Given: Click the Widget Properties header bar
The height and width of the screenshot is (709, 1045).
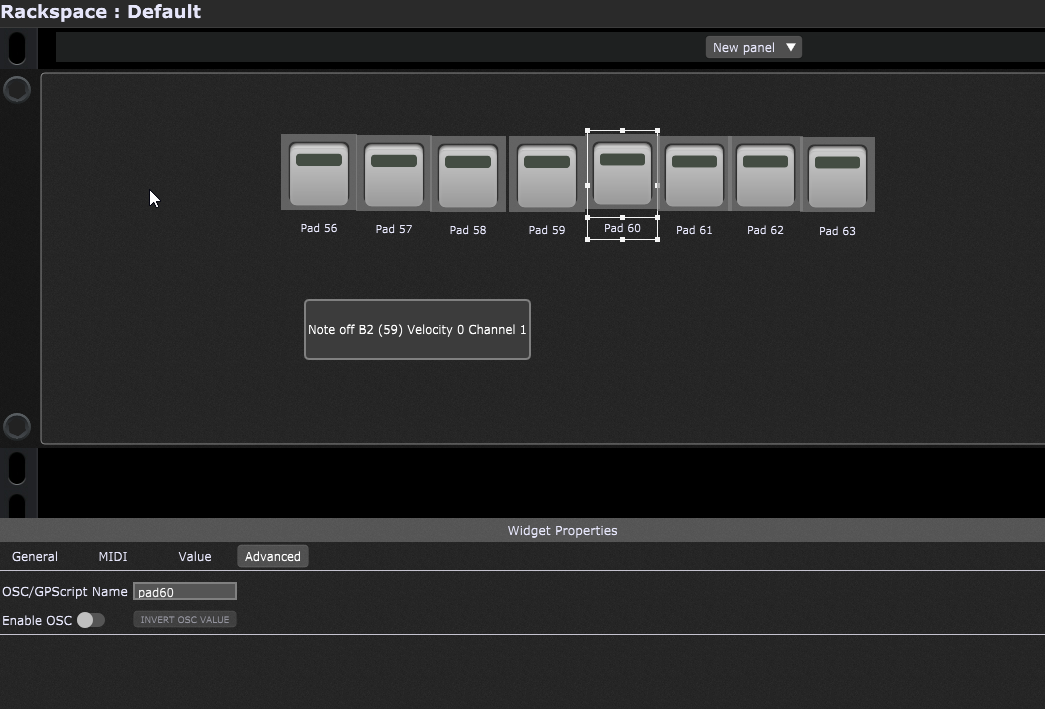Looking at the screenshot, I should pyautogui.click(x=562, y=530).
